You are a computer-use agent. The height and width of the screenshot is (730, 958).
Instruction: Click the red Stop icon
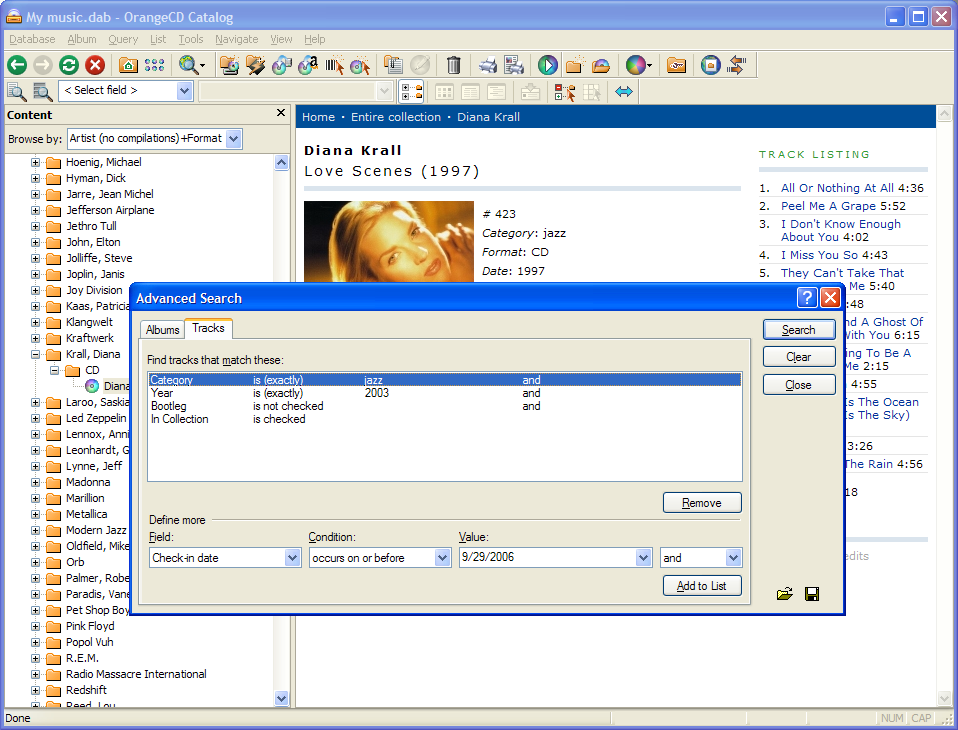[x=95, y=65]
